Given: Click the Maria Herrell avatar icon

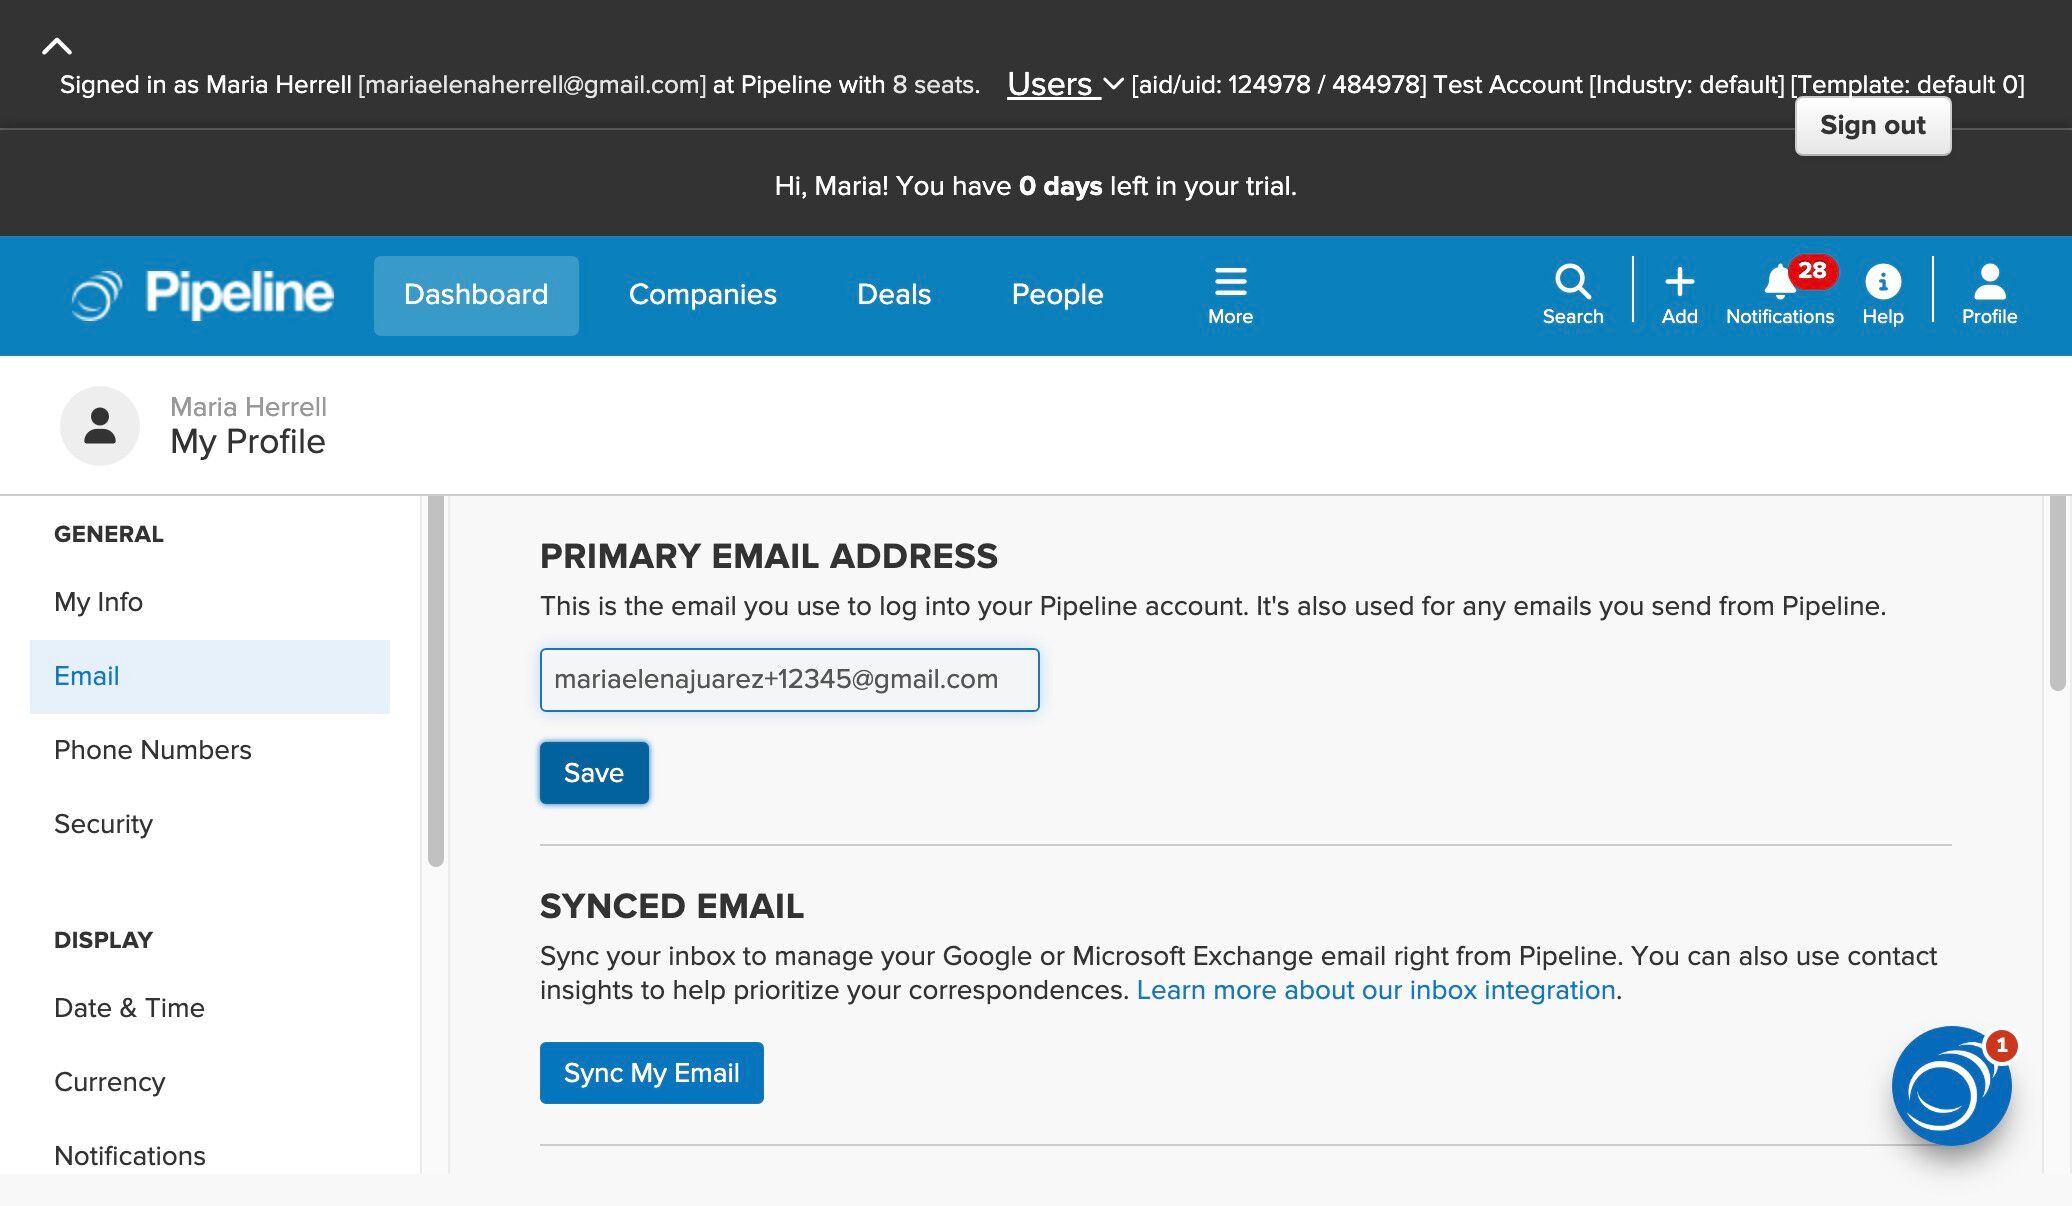Looking at the screenshot, I should (100, 426).
